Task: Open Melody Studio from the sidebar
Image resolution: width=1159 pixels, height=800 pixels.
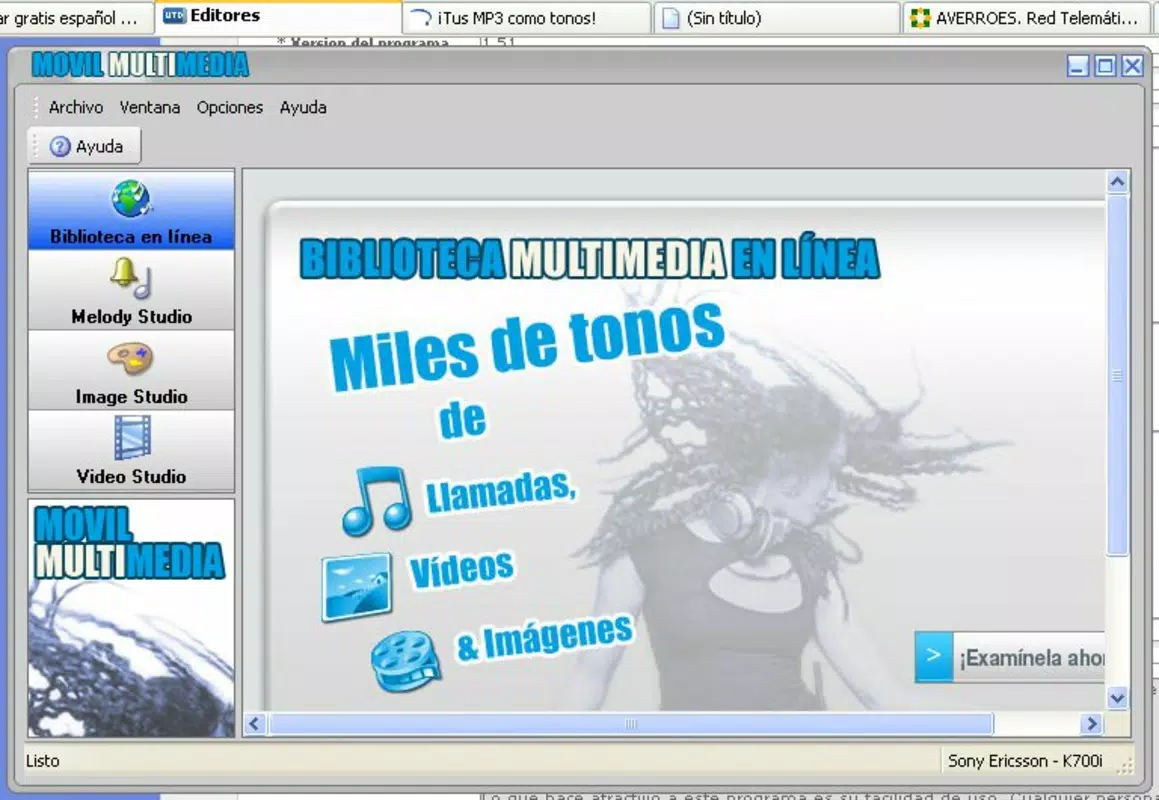Action: point(132,291)
